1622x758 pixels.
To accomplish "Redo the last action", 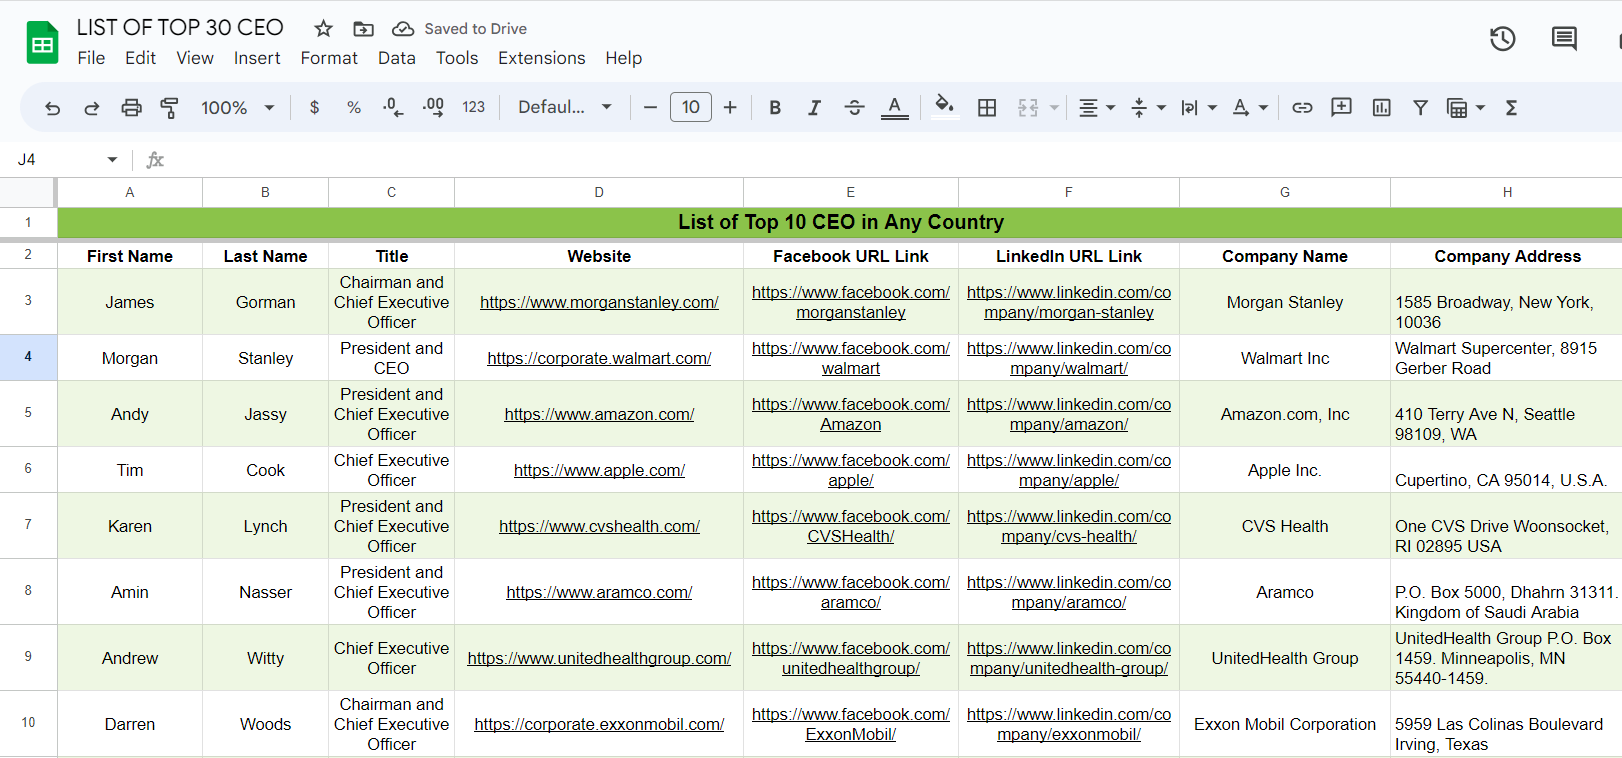I will tap(92, 108).
